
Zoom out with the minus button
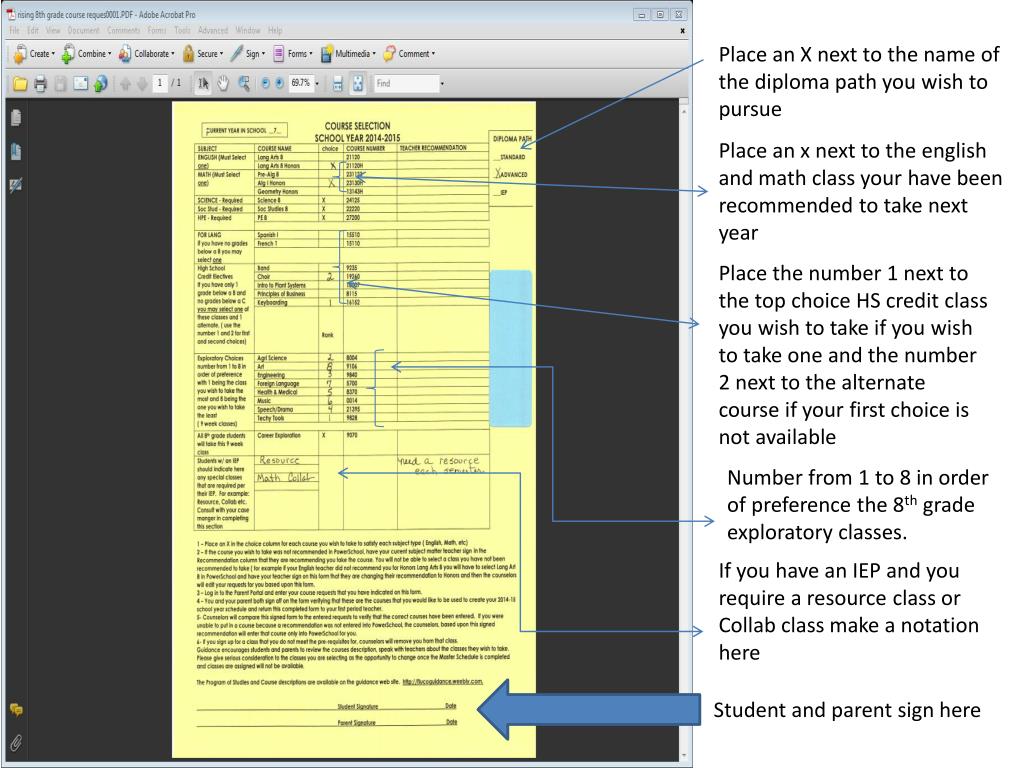click(x=265, y=84)
